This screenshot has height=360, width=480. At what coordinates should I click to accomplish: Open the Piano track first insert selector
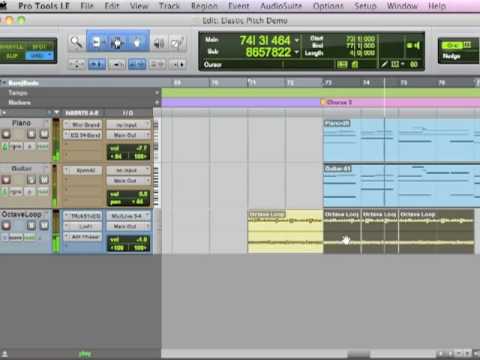pos(83,125)
